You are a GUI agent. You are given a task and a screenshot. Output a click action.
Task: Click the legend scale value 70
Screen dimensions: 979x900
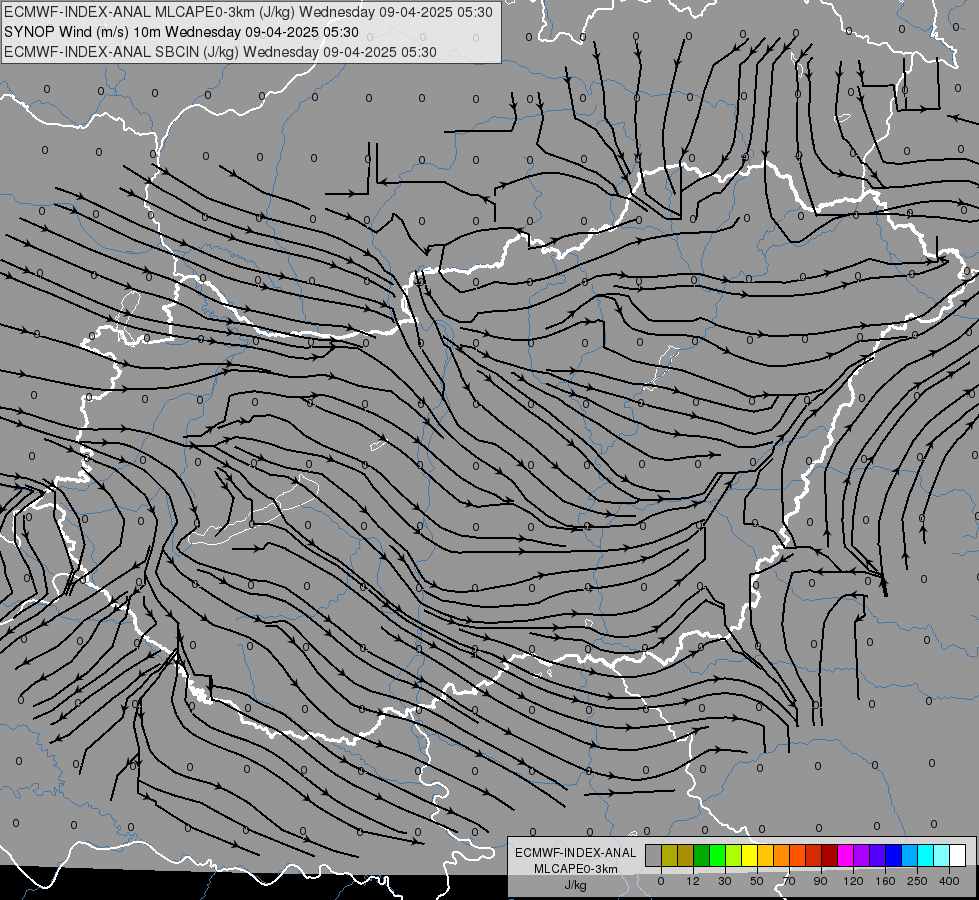[789, 881]
